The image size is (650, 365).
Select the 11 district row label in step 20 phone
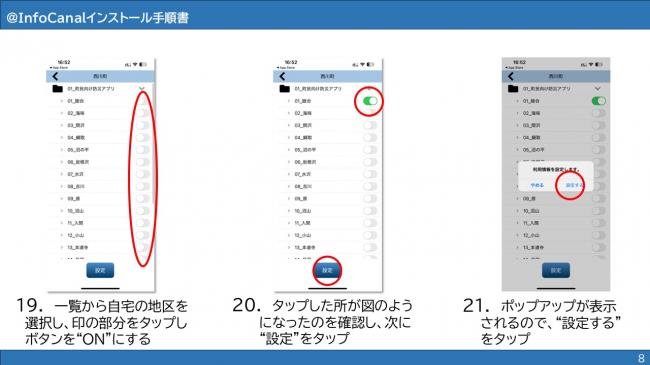point(302,223)
